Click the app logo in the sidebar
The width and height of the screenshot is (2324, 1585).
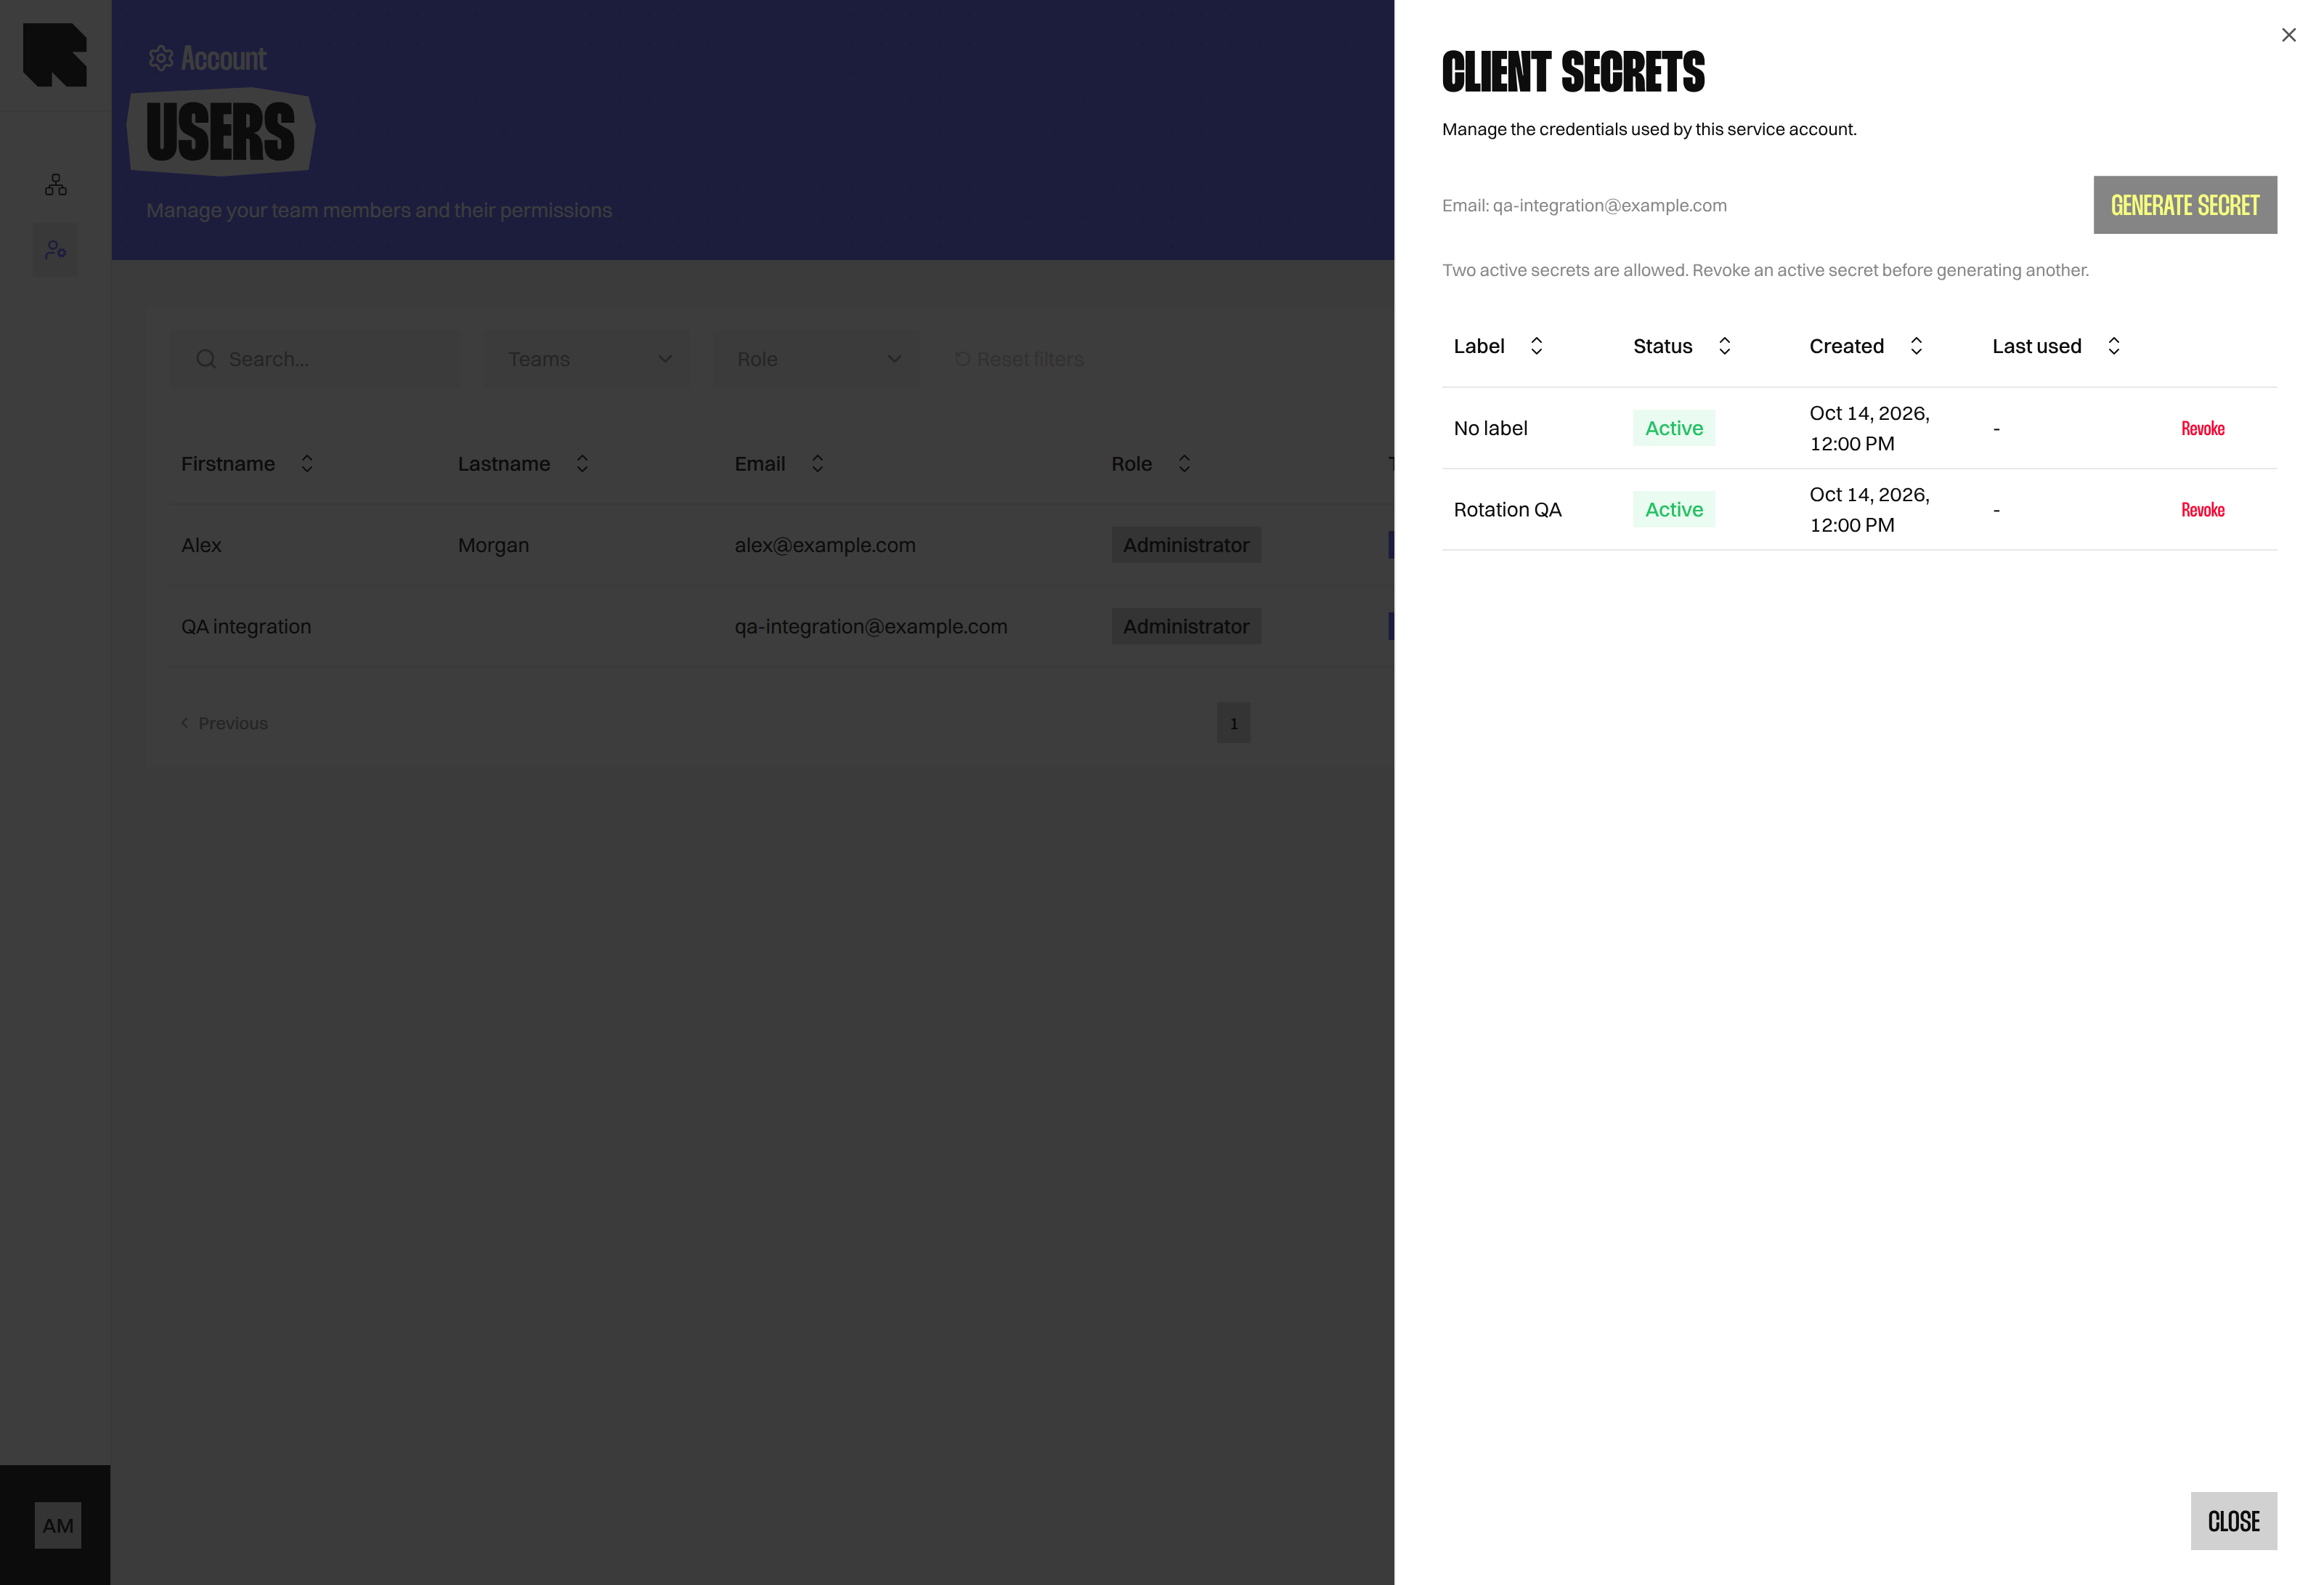coord(55,55)
